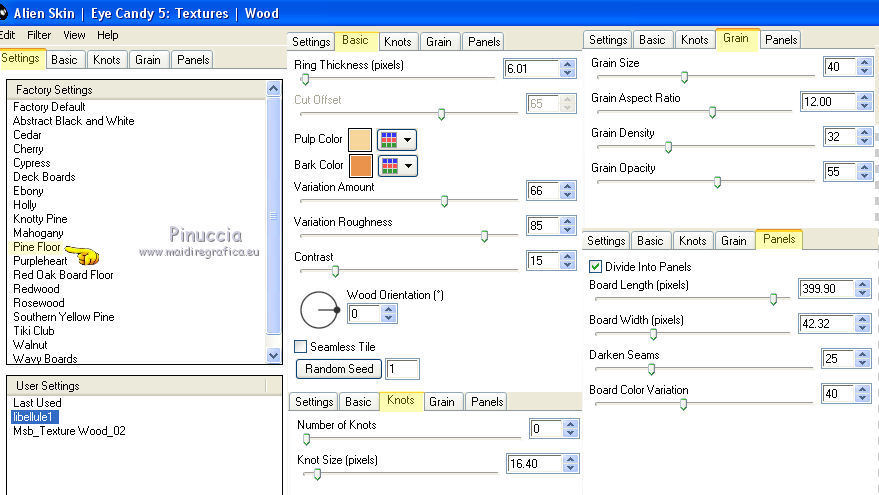
Task: Click the Grain Size stepper
Action: click(864, 67)
